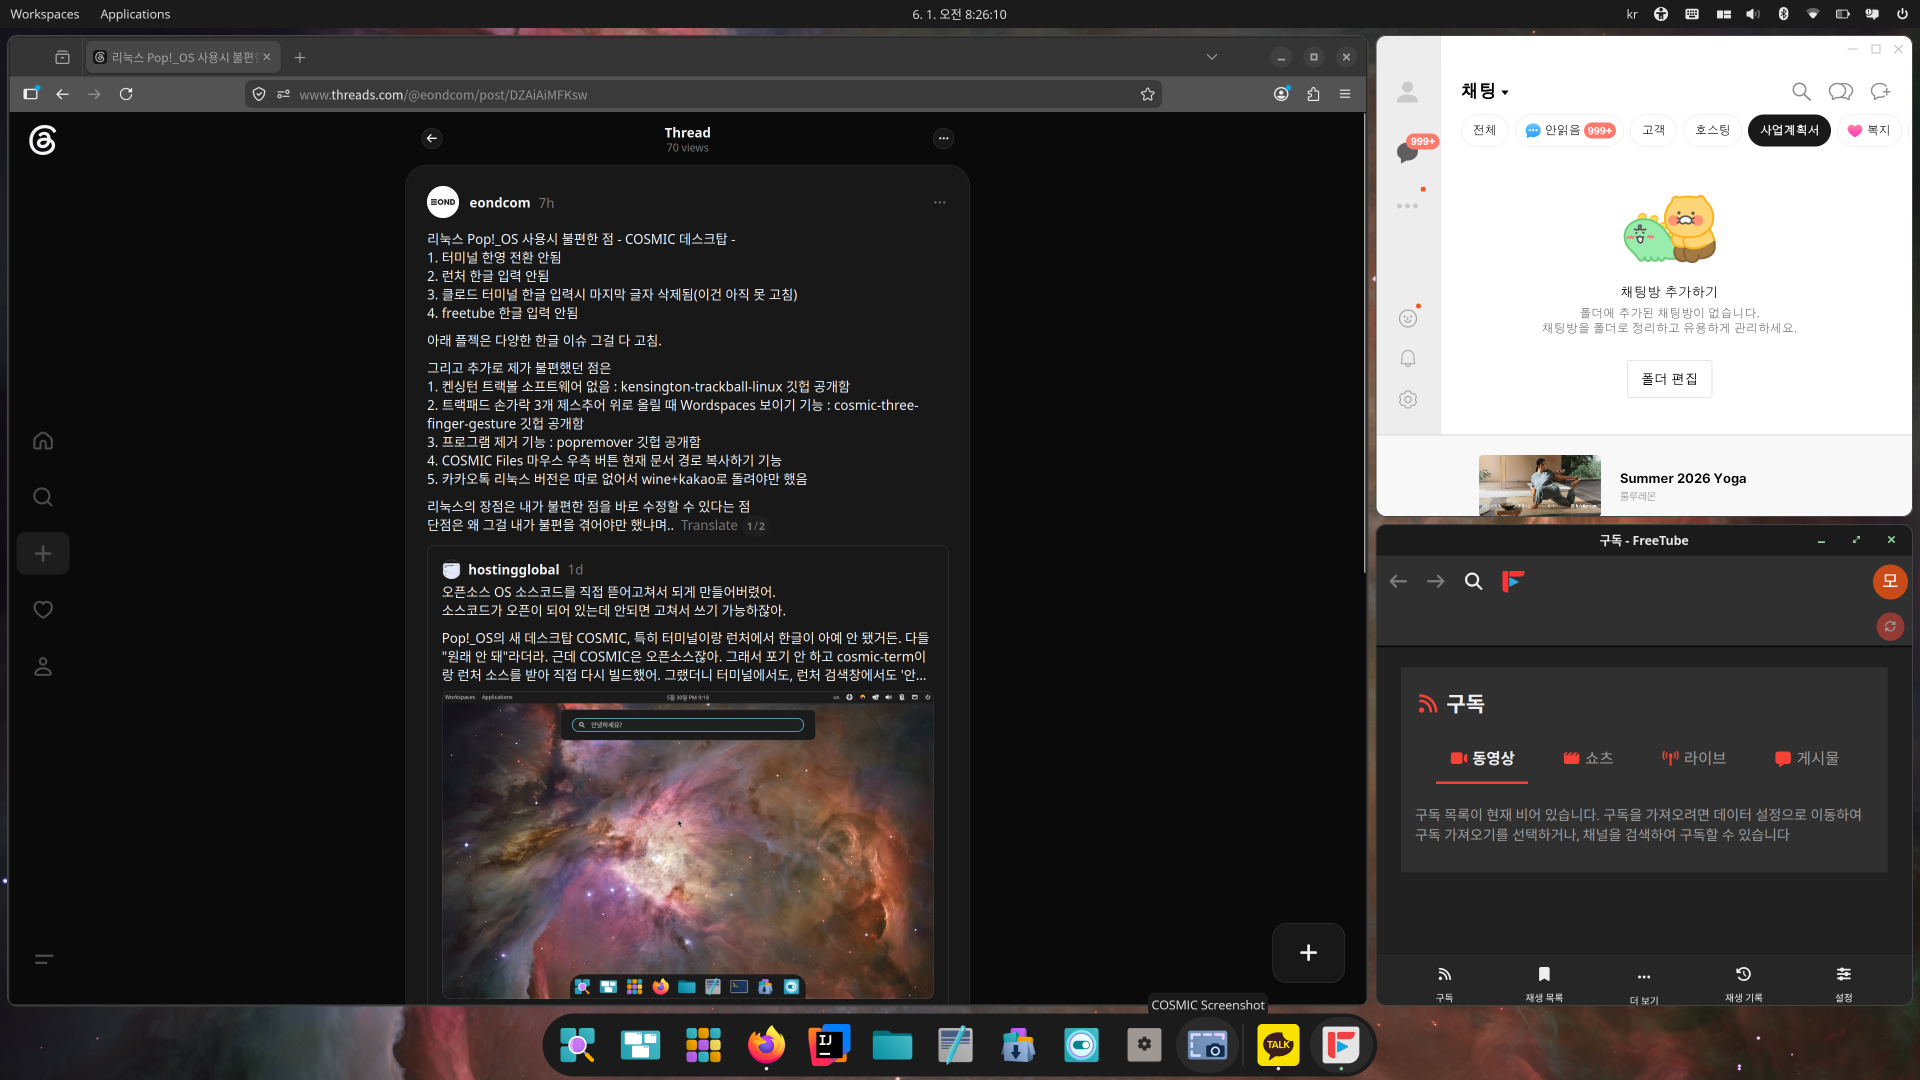Bookmark this page with the star icon
This screenshot has height=1080, width=1920.
pyautogui.click(x=1147, y=94)
